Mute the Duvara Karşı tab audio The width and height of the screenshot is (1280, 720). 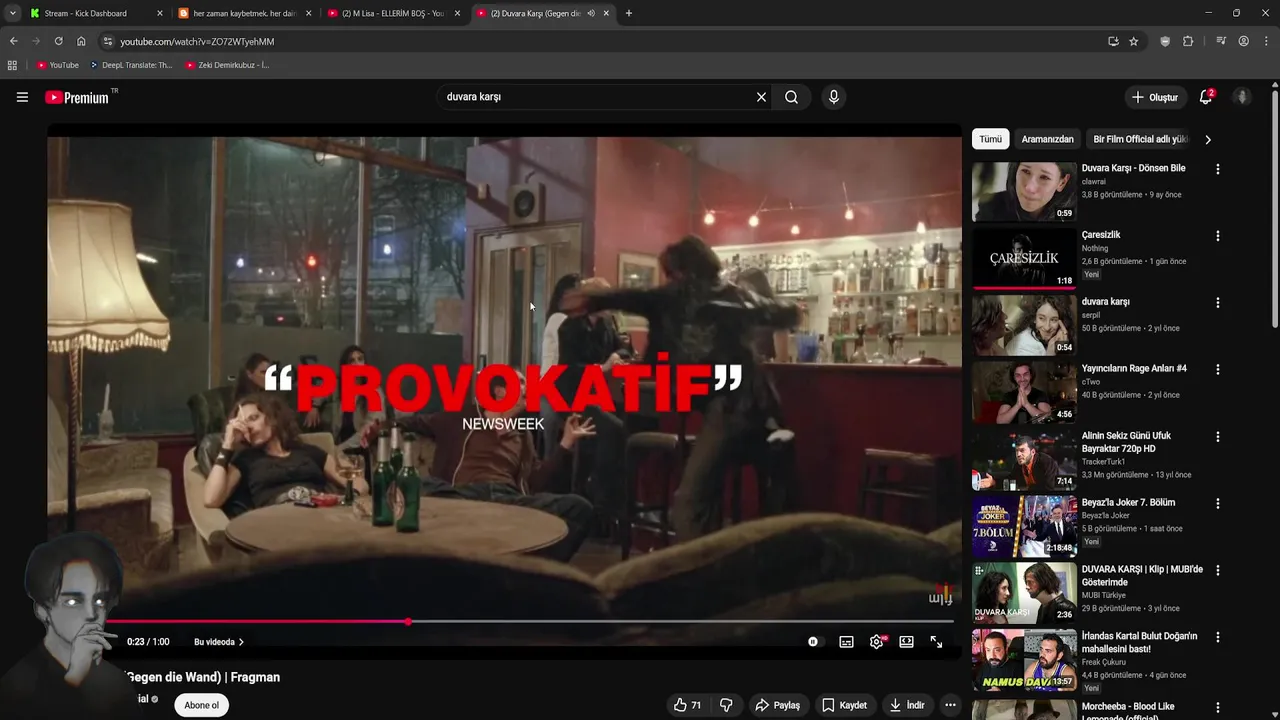(591, 13)
